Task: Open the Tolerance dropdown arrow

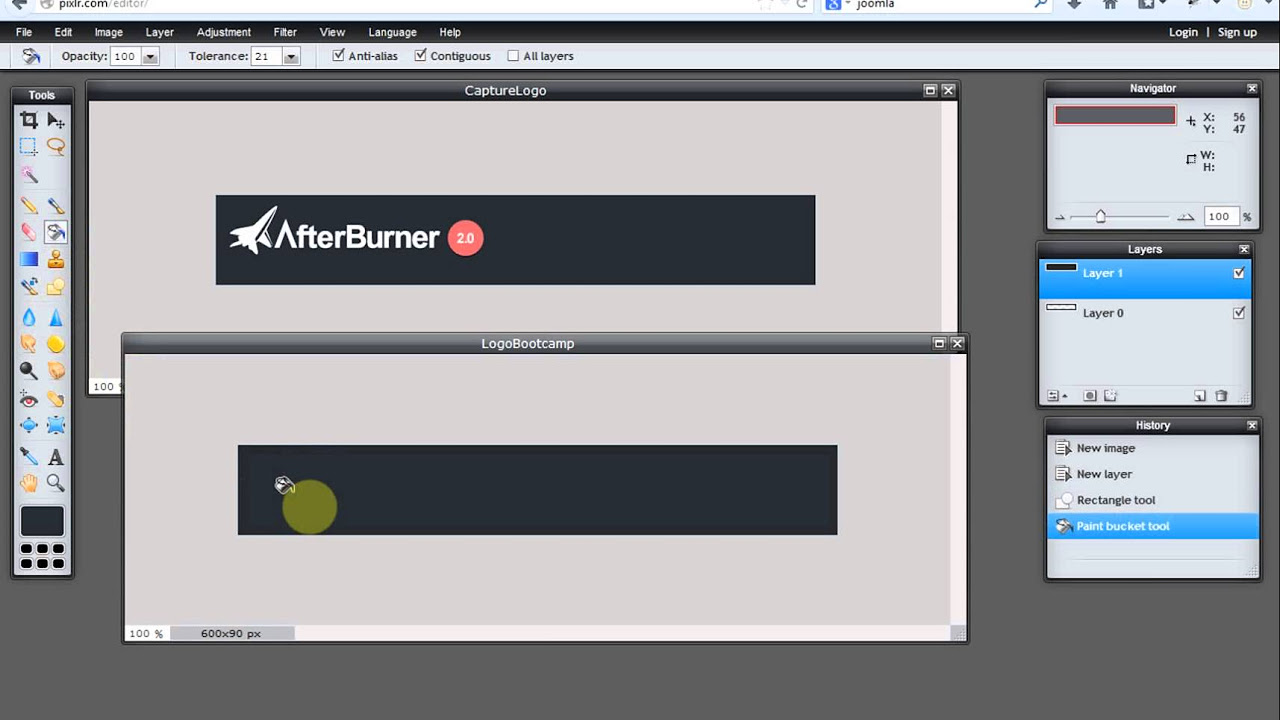Action: (x=291, y=57)
